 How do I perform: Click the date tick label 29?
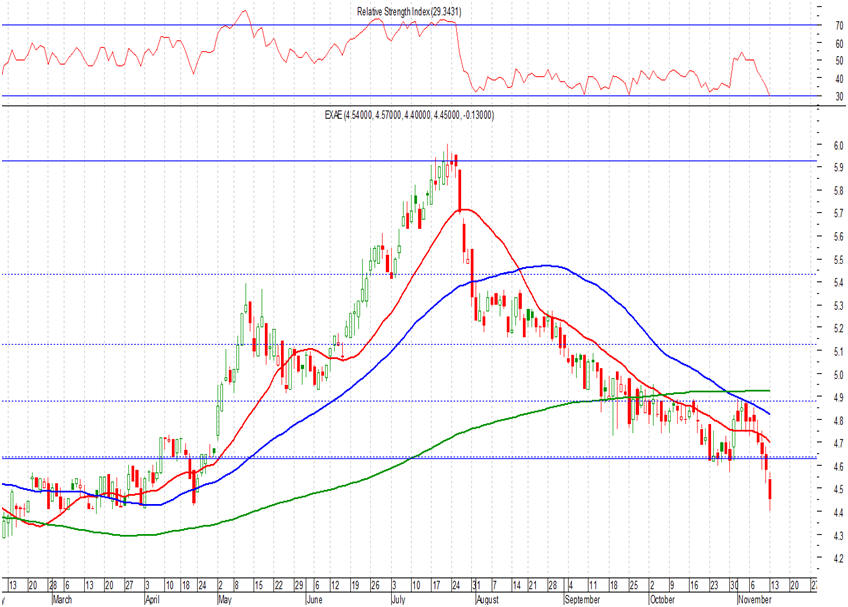pos(299,585)
